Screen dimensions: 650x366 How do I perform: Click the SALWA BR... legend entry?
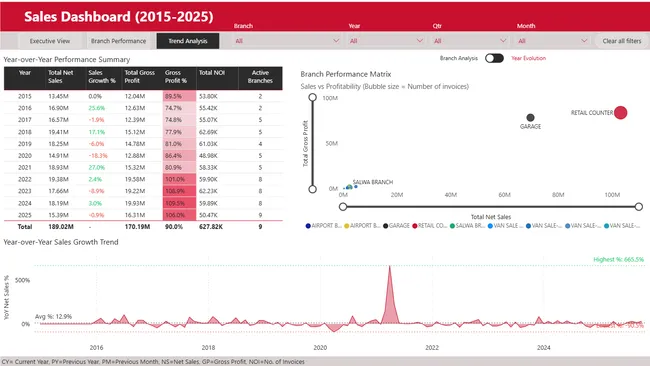(468, 226)
